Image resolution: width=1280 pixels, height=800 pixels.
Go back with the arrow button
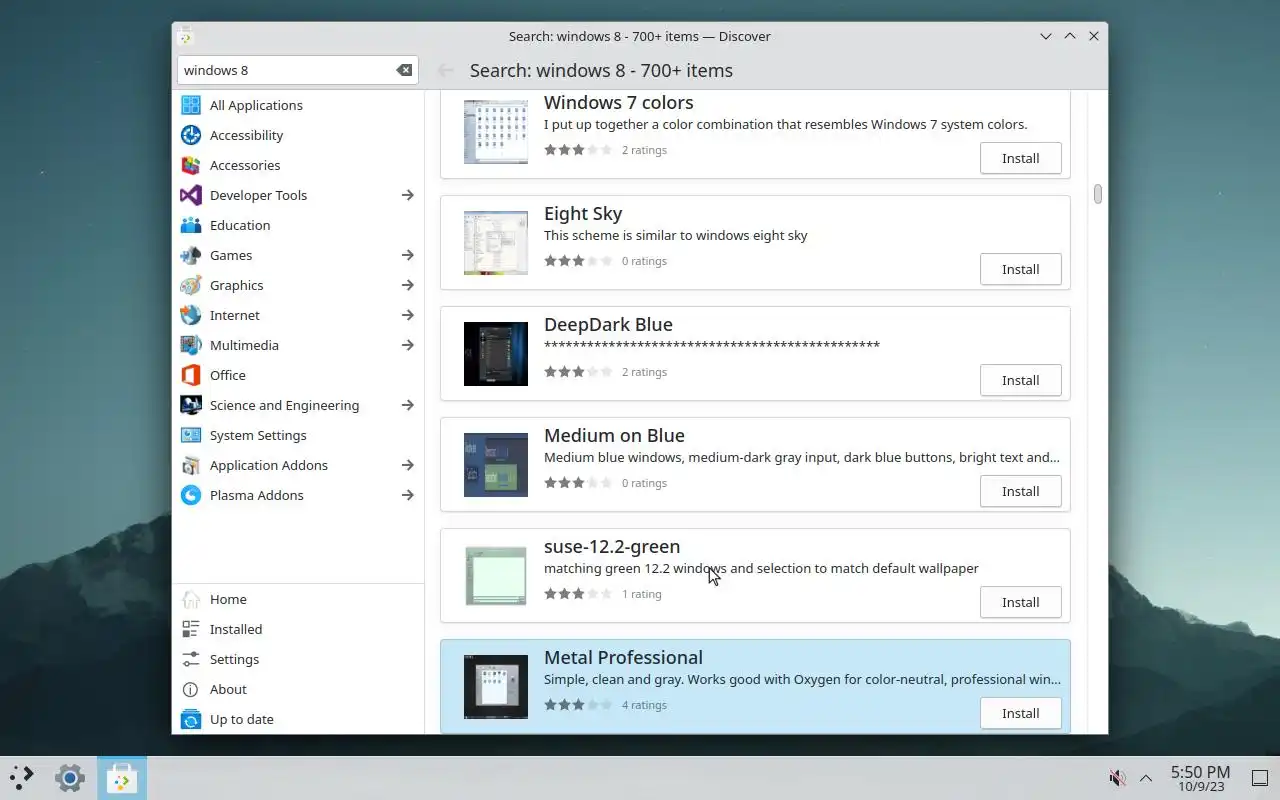coord(446,70)
